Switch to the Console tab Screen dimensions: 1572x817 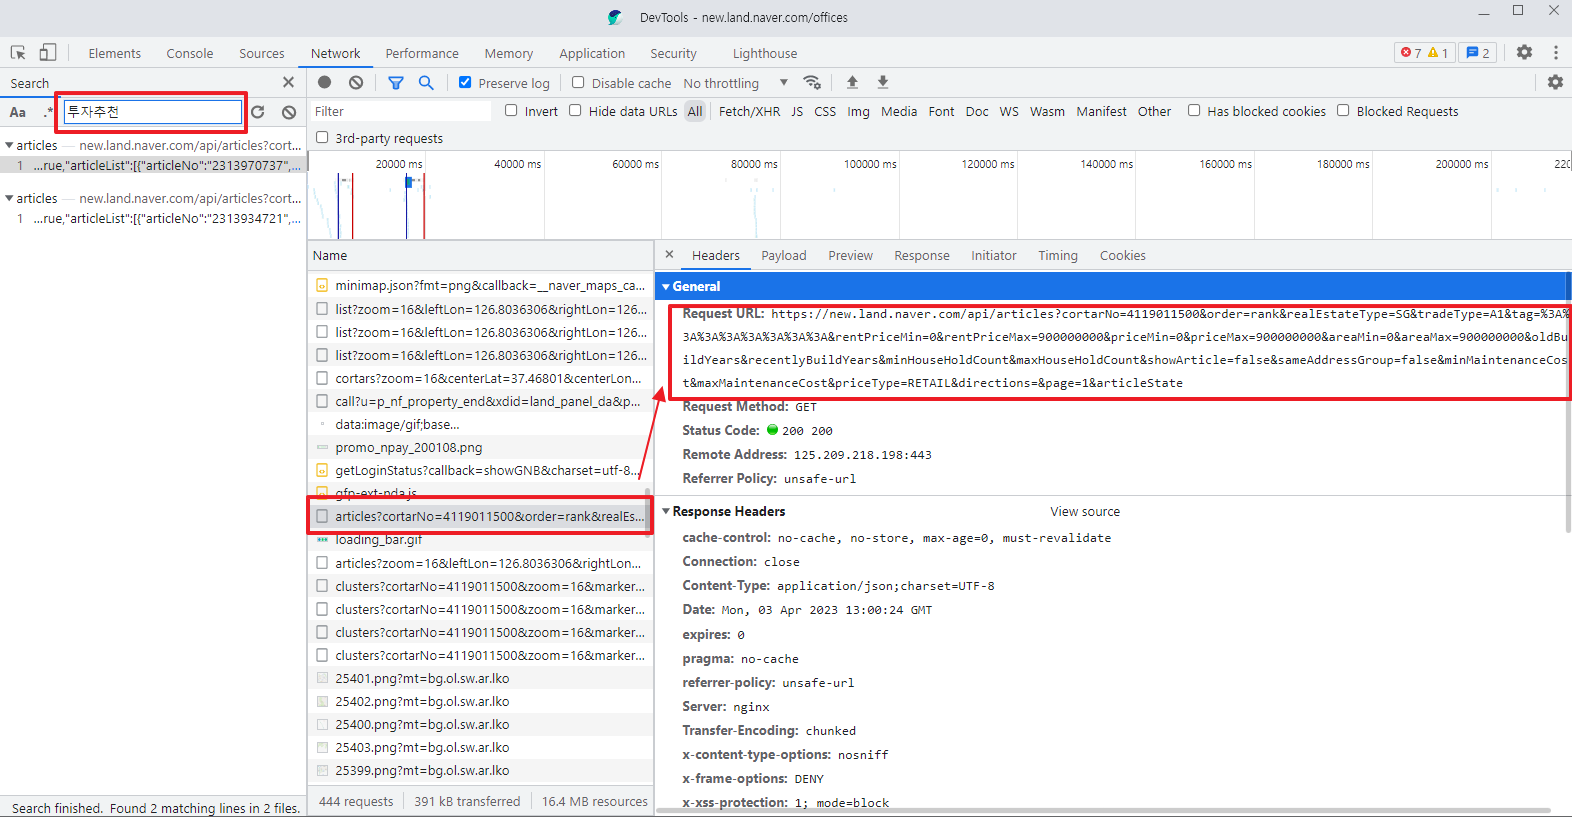(x=190, y=53)
